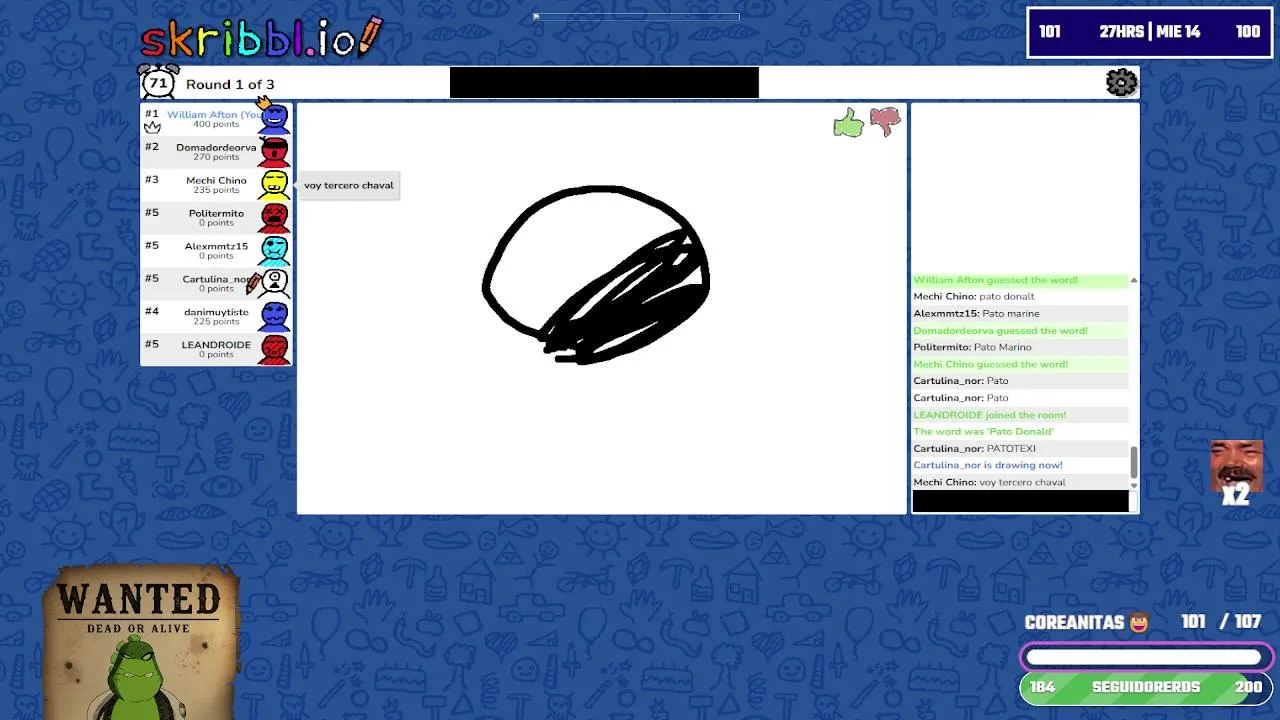
Task: Click the drawing canvas sketch
Action: [x=596, y=274]
